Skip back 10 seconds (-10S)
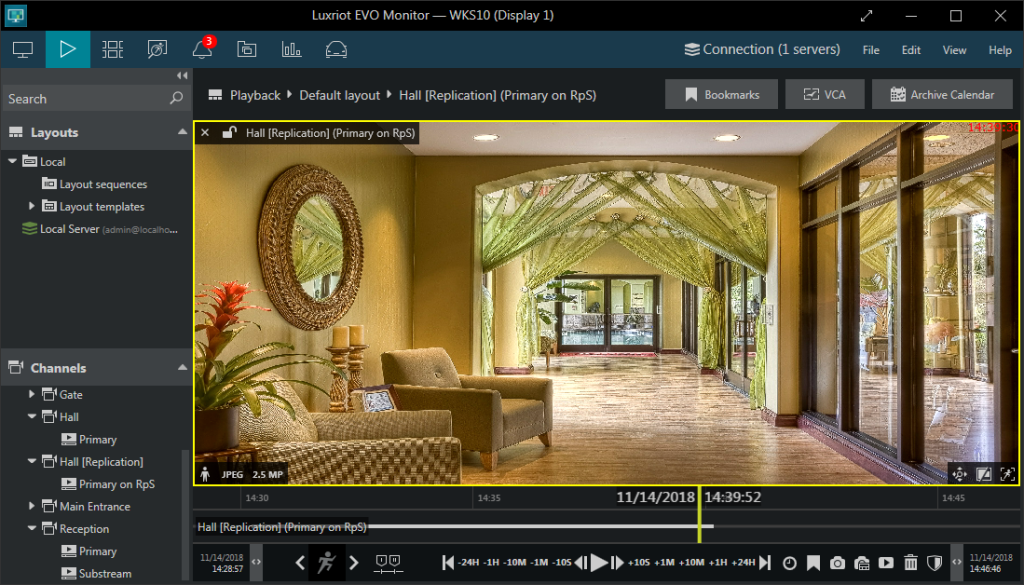 point(562,562)
